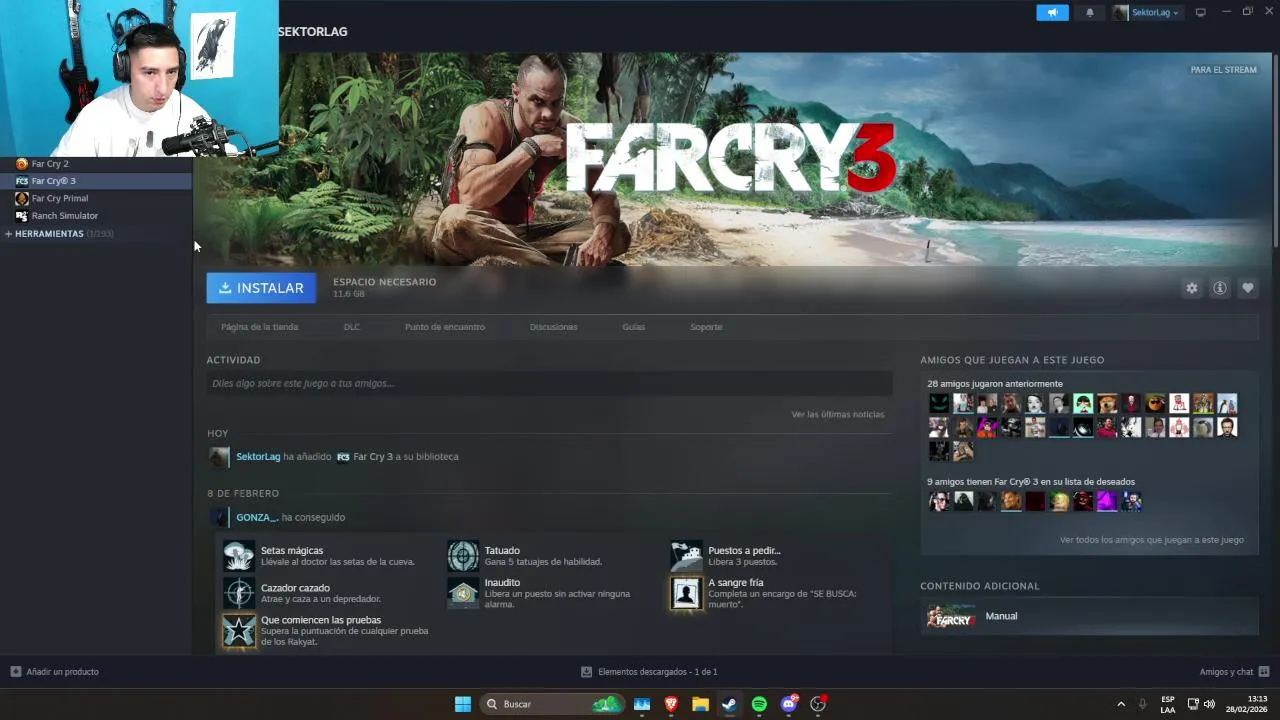Click the taskbar Buscar search box
The height and width of the screenshot is (720, 1280).
pos(552,704)
